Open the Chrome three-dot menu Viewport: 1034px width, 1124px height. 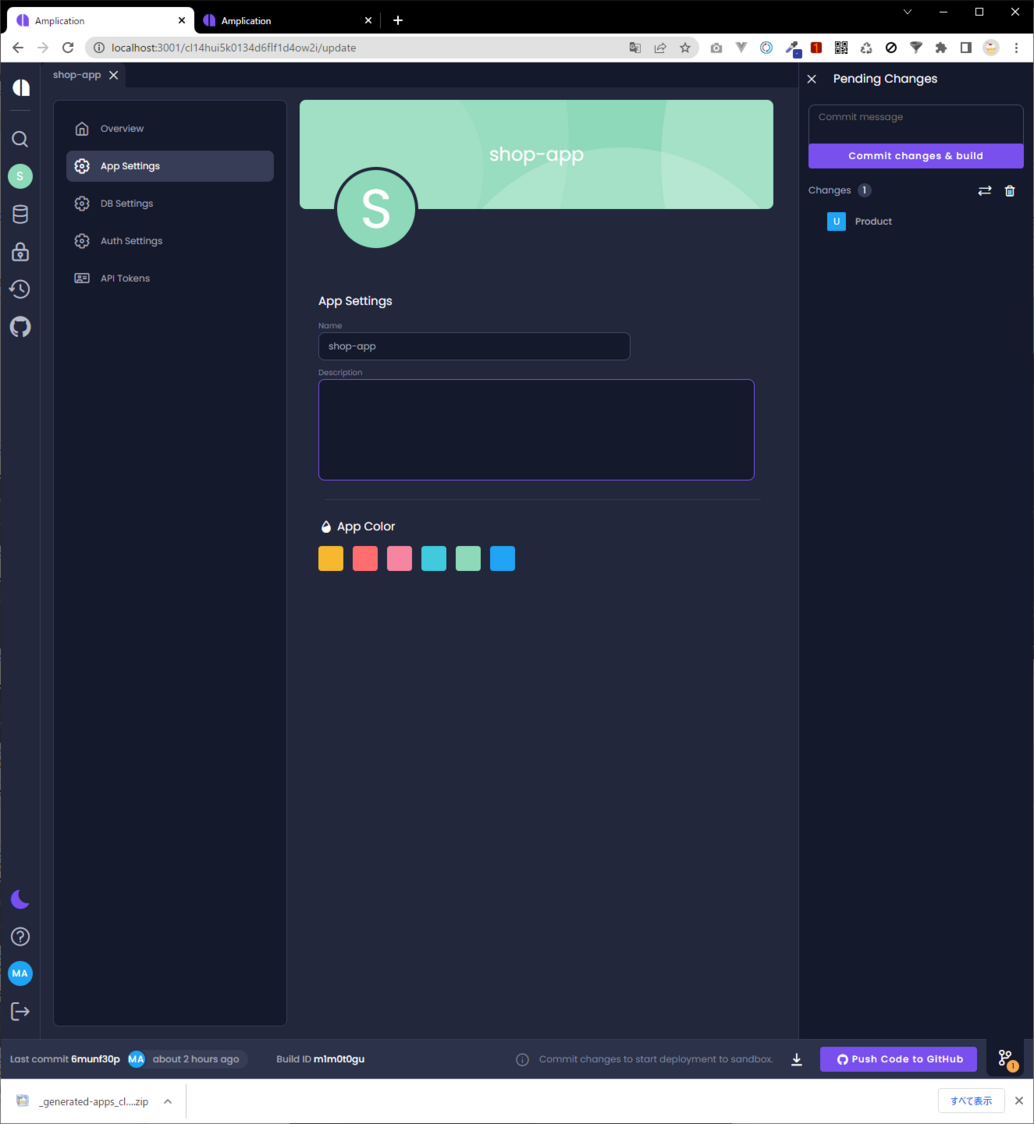(x=1016, y=48)
